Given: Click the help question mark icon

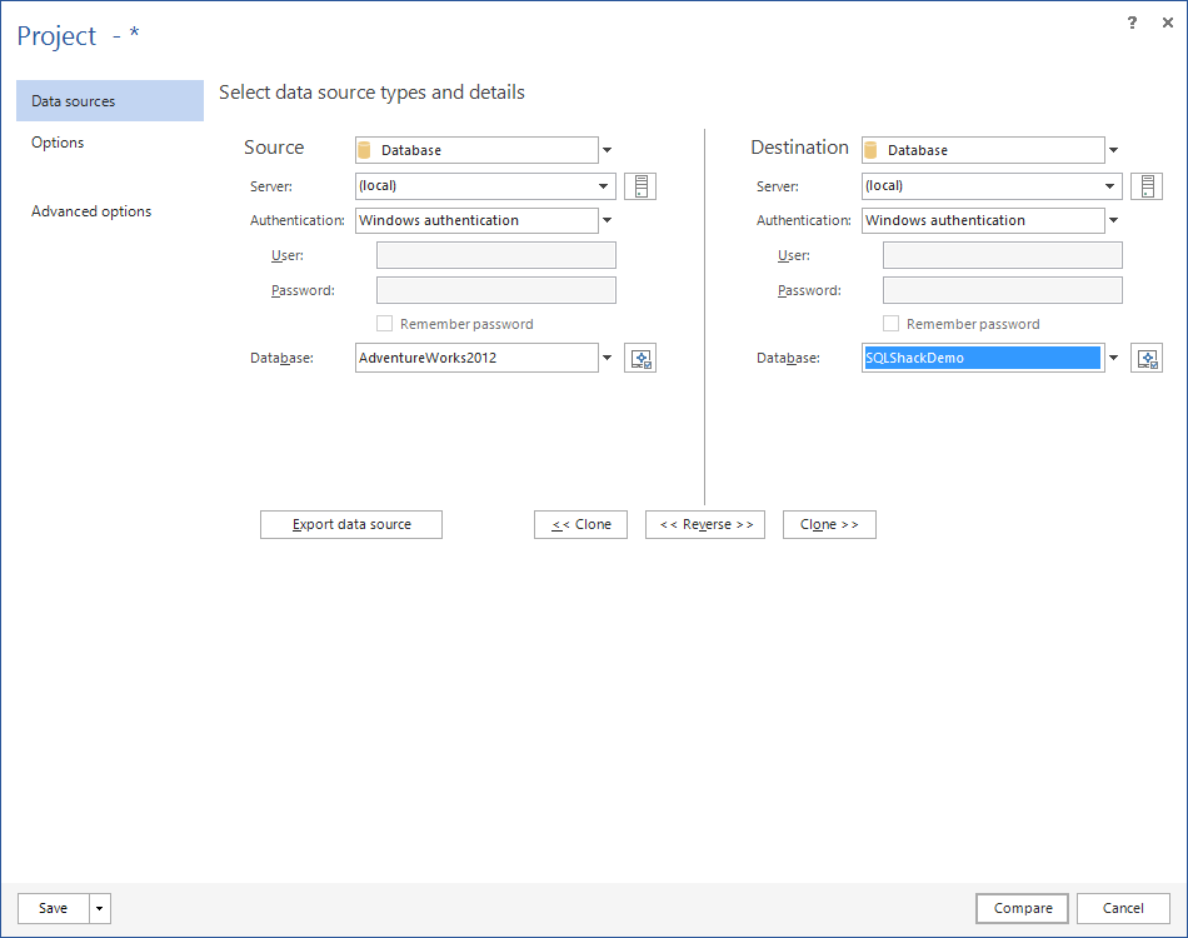Looking at the screenshot, I should (x=1132, y=23).
